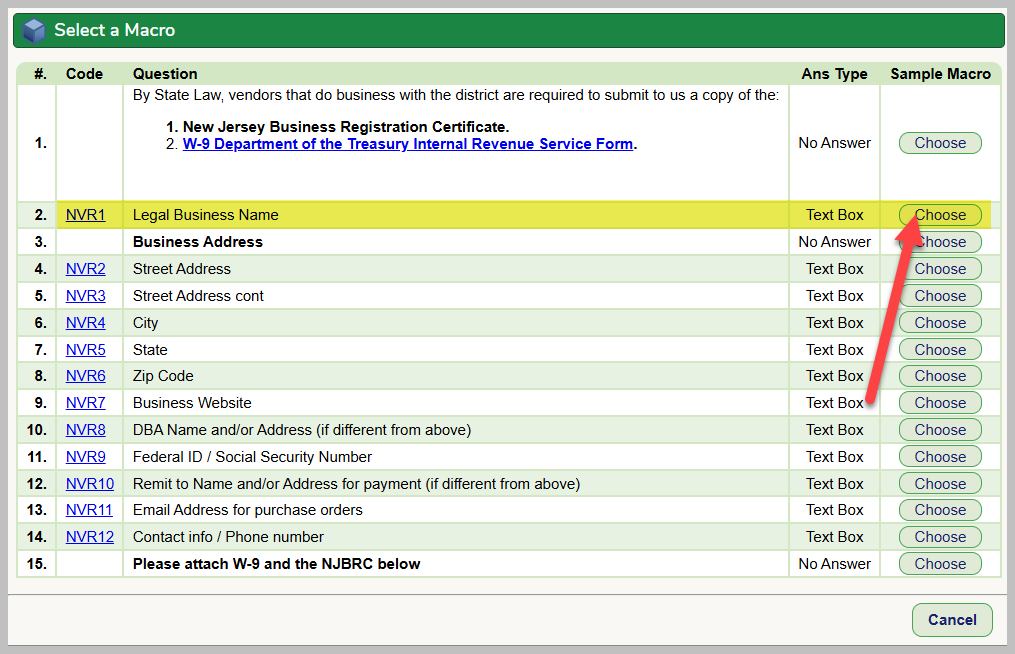1015x654 pixels.
Task: Open the NVR1 code link
Action: click(85, 215)
